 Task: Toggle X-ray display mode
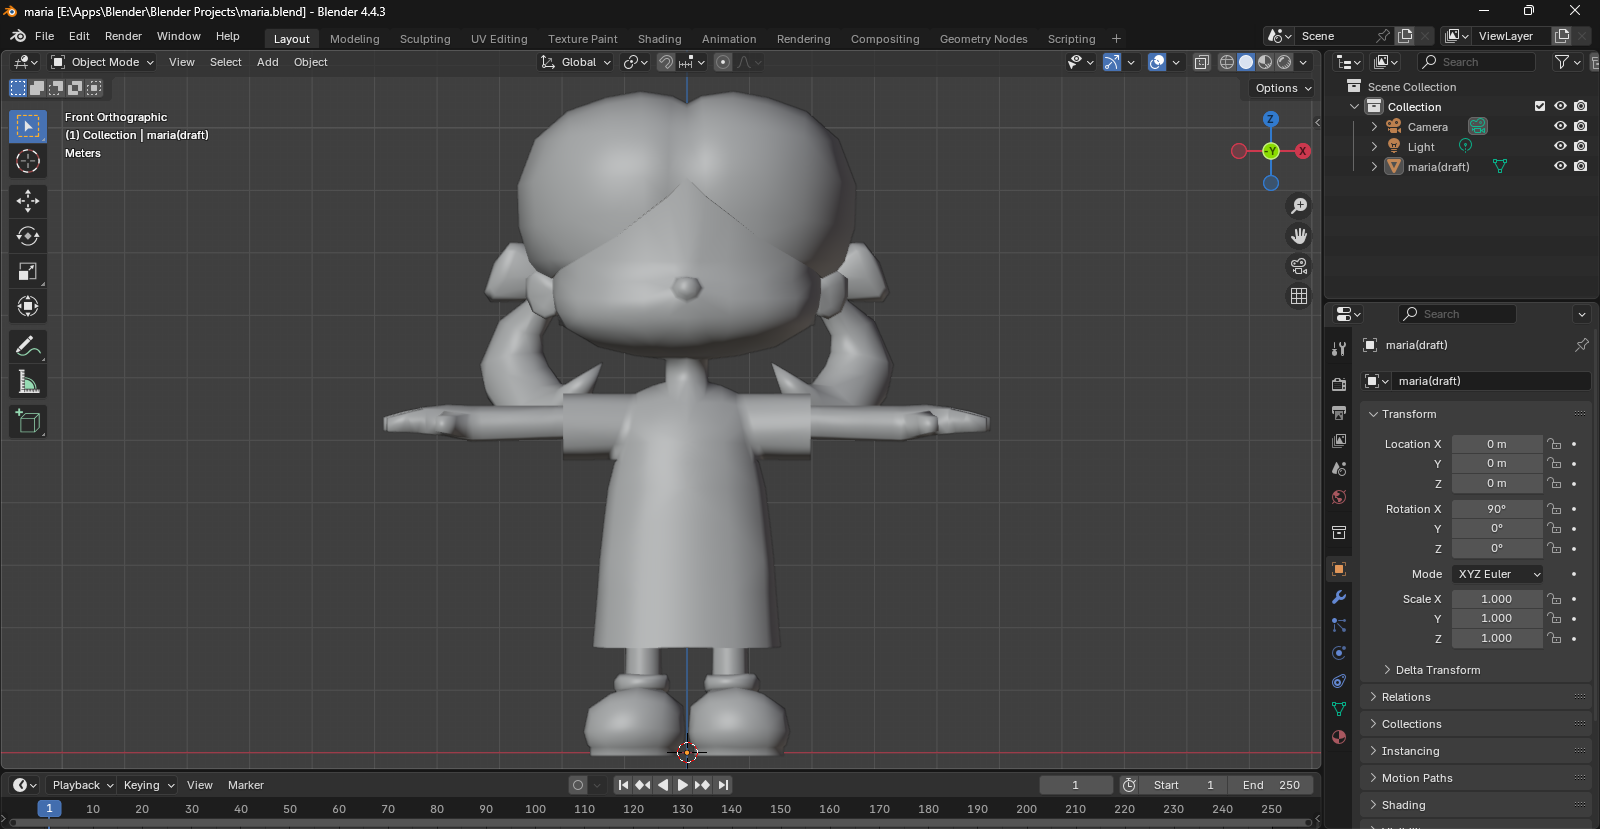pyautogui.click(x=1202, y=62)
